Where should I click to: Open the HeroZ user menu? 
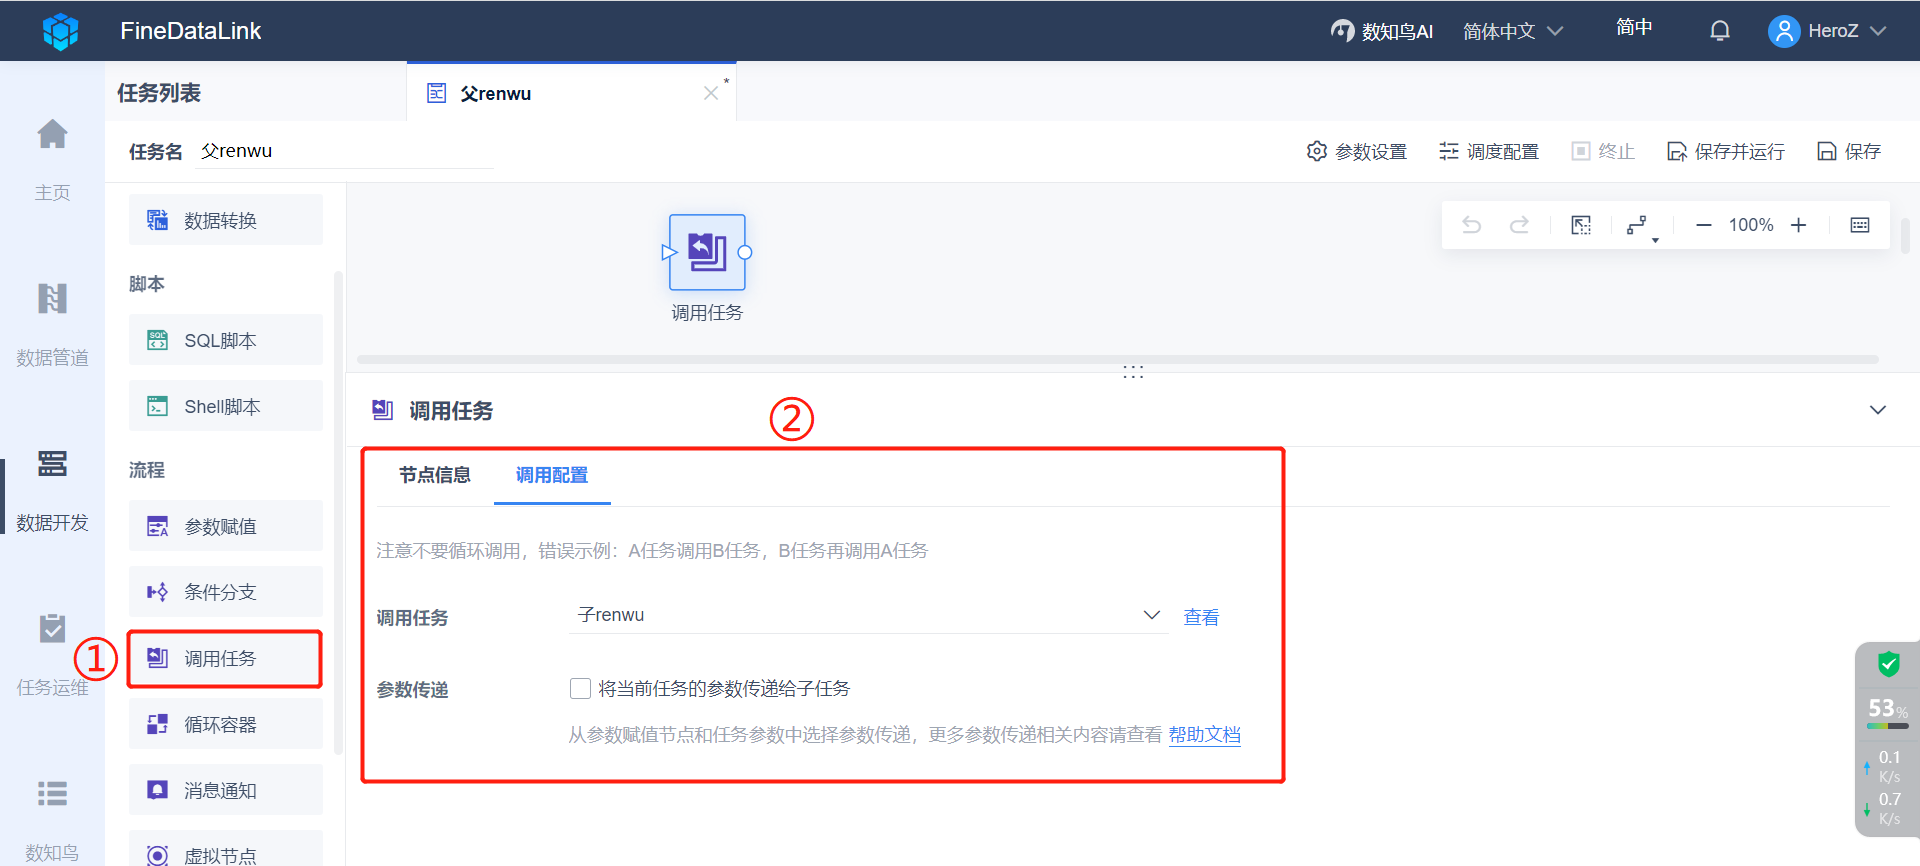coord(1827,31)
